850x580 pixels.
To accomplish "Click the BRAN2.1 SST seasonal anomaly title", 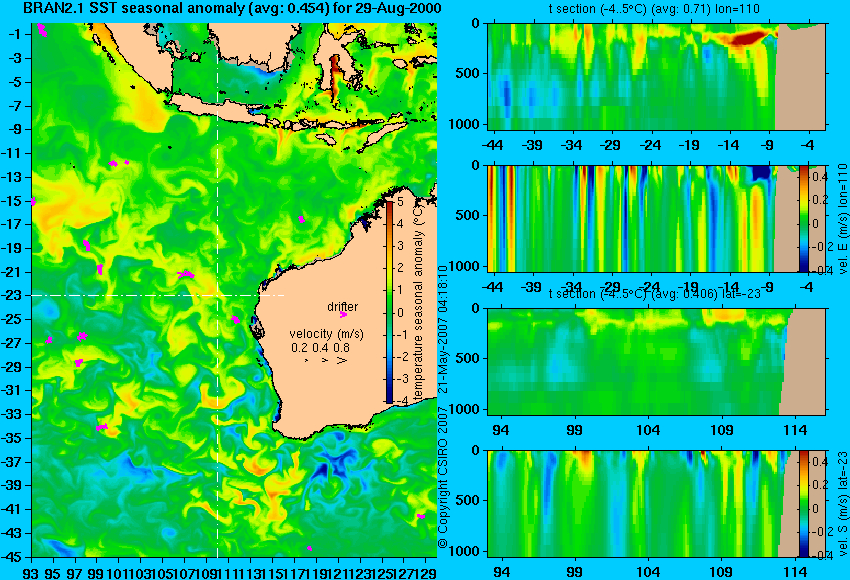I will coord(233,8).
